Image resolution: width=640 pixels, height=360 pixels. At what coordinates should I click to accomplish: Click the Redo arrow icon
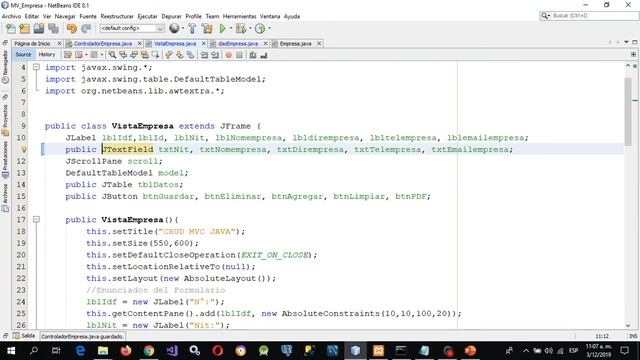coord(86,29)
